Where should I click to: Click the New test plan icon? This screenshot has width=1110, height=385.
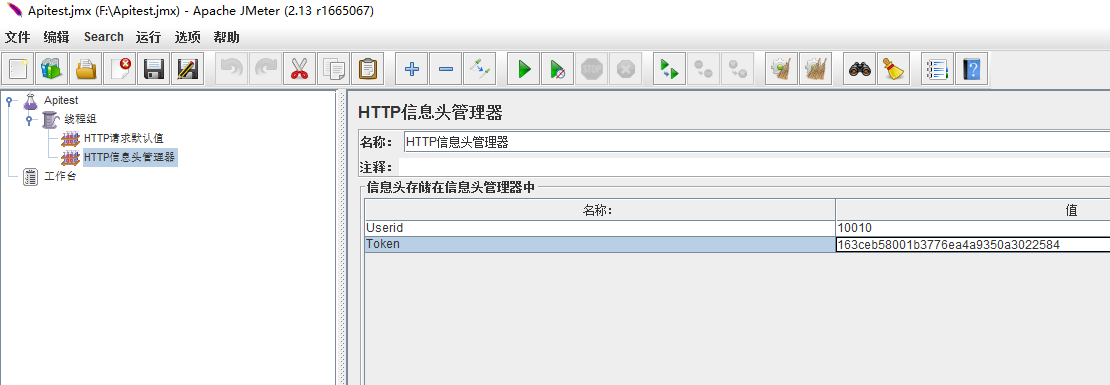tap(18, 69)
